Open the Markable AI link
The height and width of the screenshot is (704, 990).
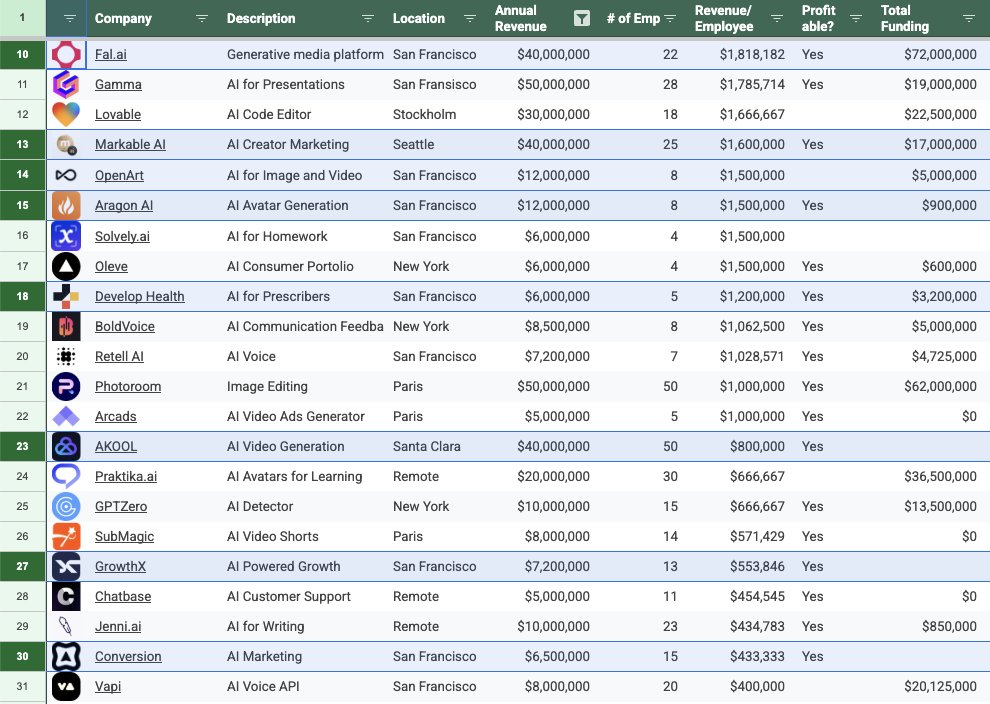130,145
